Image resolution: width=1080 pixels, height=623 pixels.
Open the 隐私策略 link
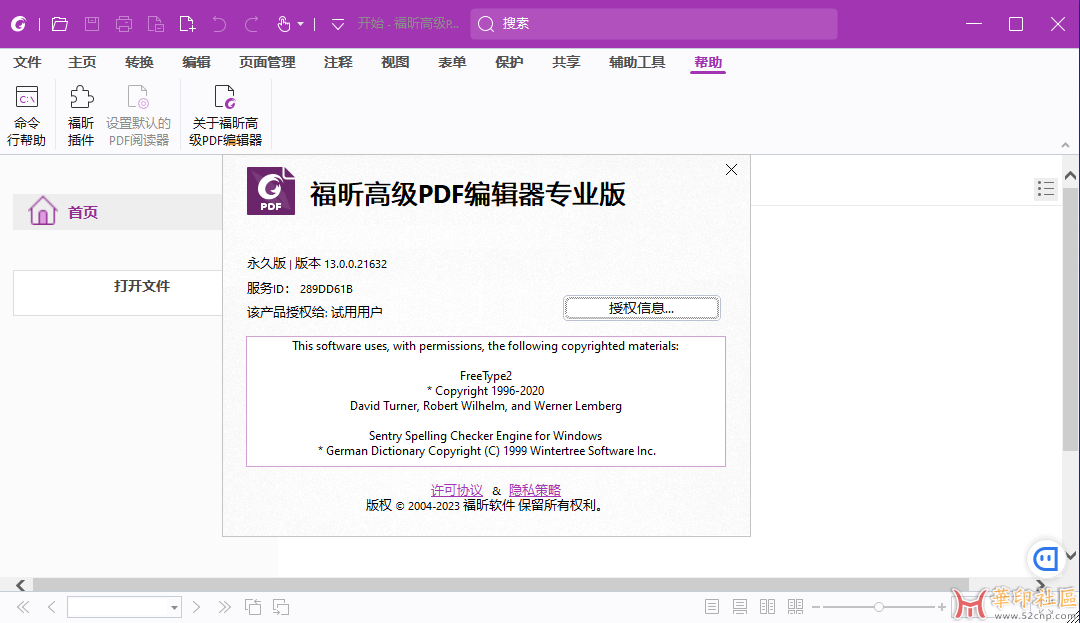click(535, 490)
